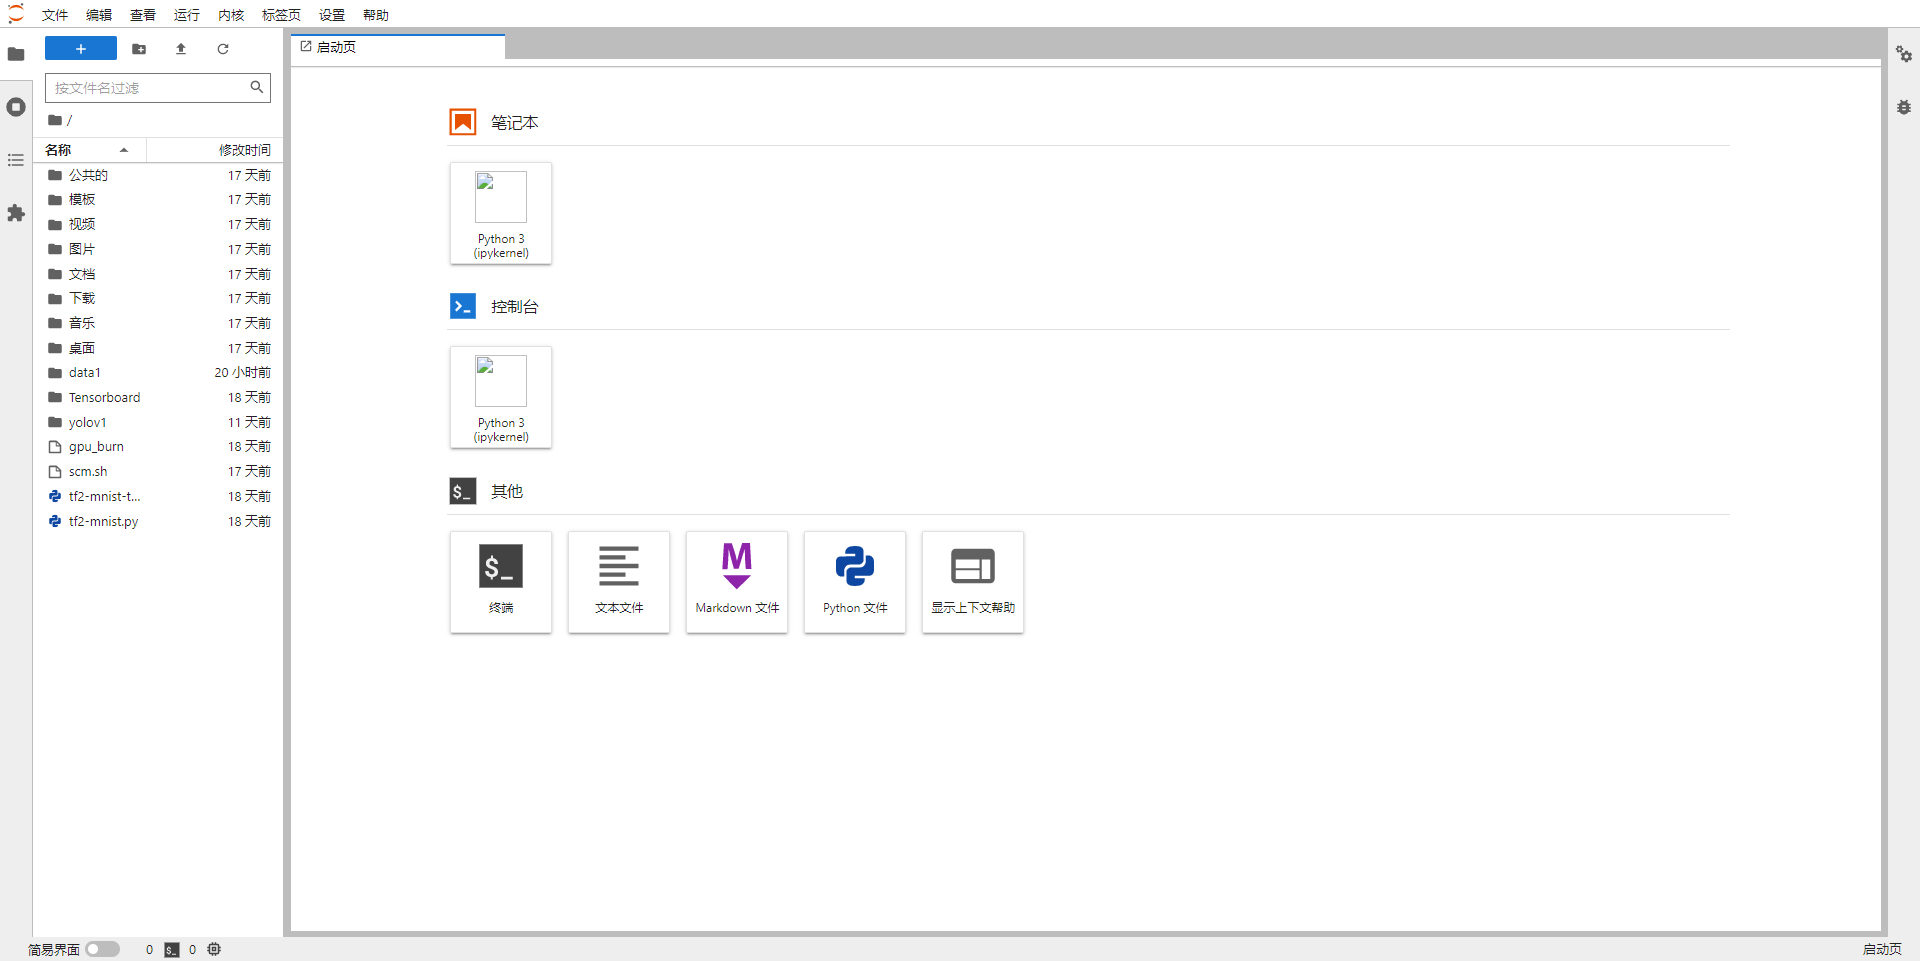Screen dimensions: 1920x961
Task: Click the filter search magnifier icon
Action: click(257, 88)
